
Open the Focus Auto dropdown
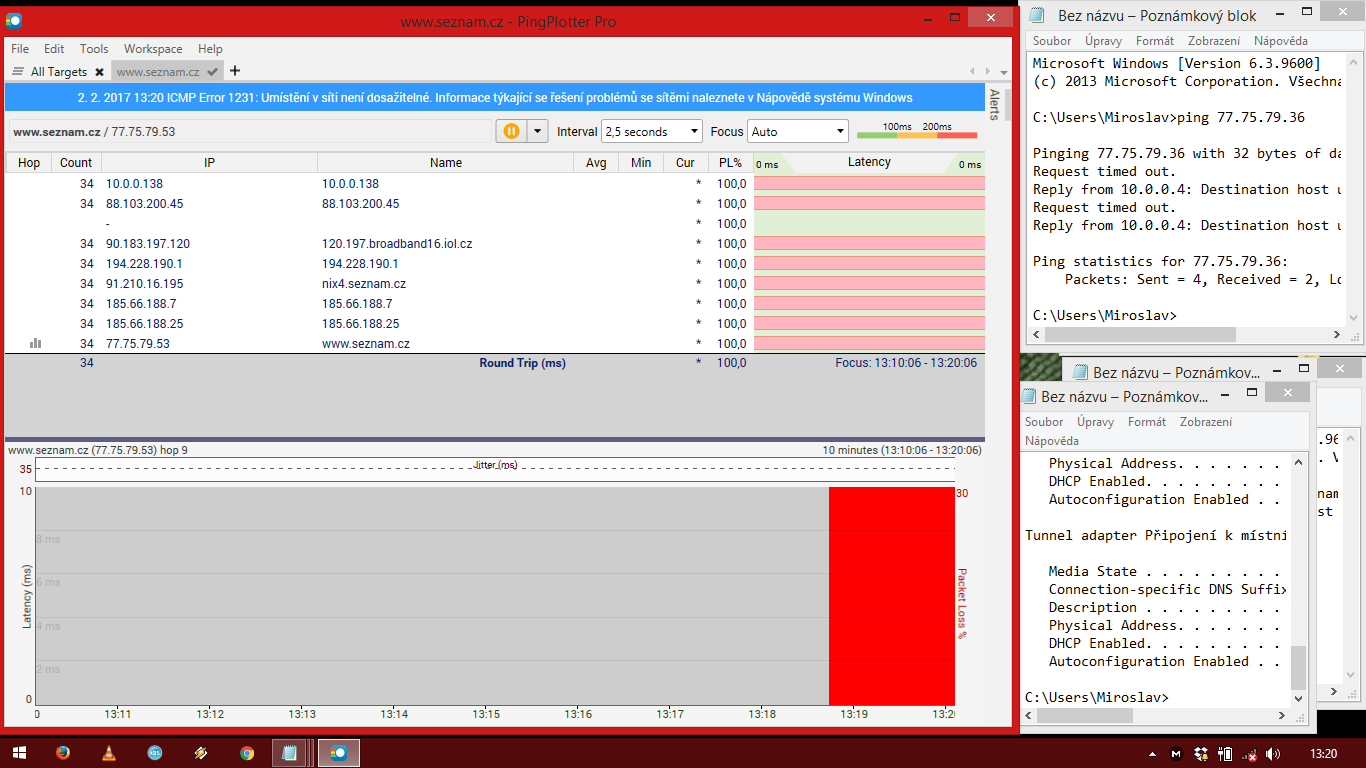[x=797, y=131]
